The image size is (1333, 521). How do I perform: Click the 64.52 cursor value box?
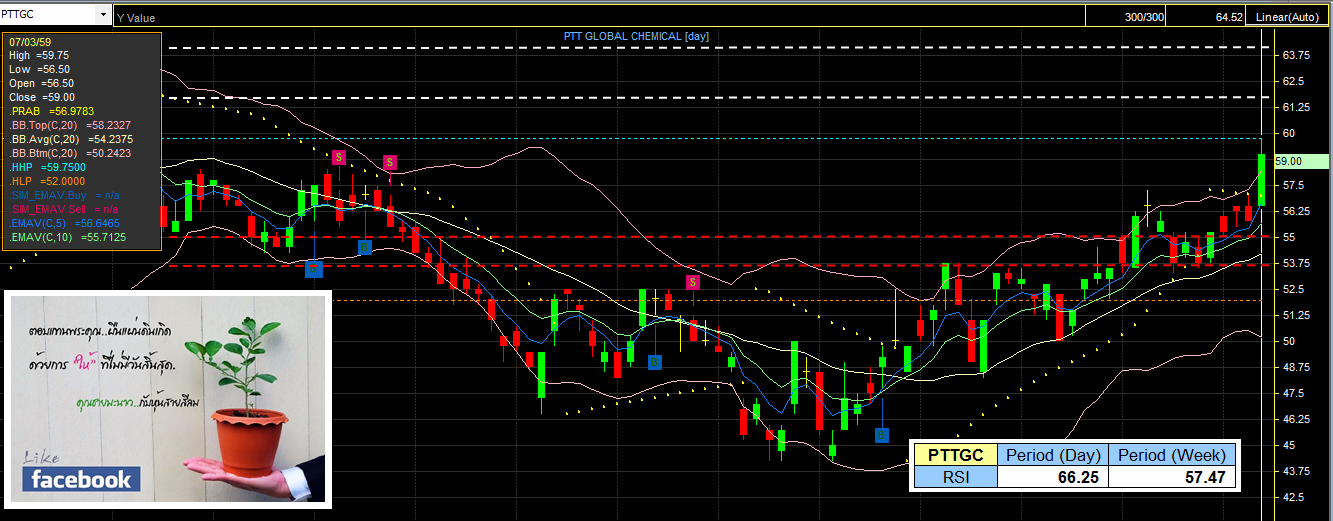coord(1206,17)
